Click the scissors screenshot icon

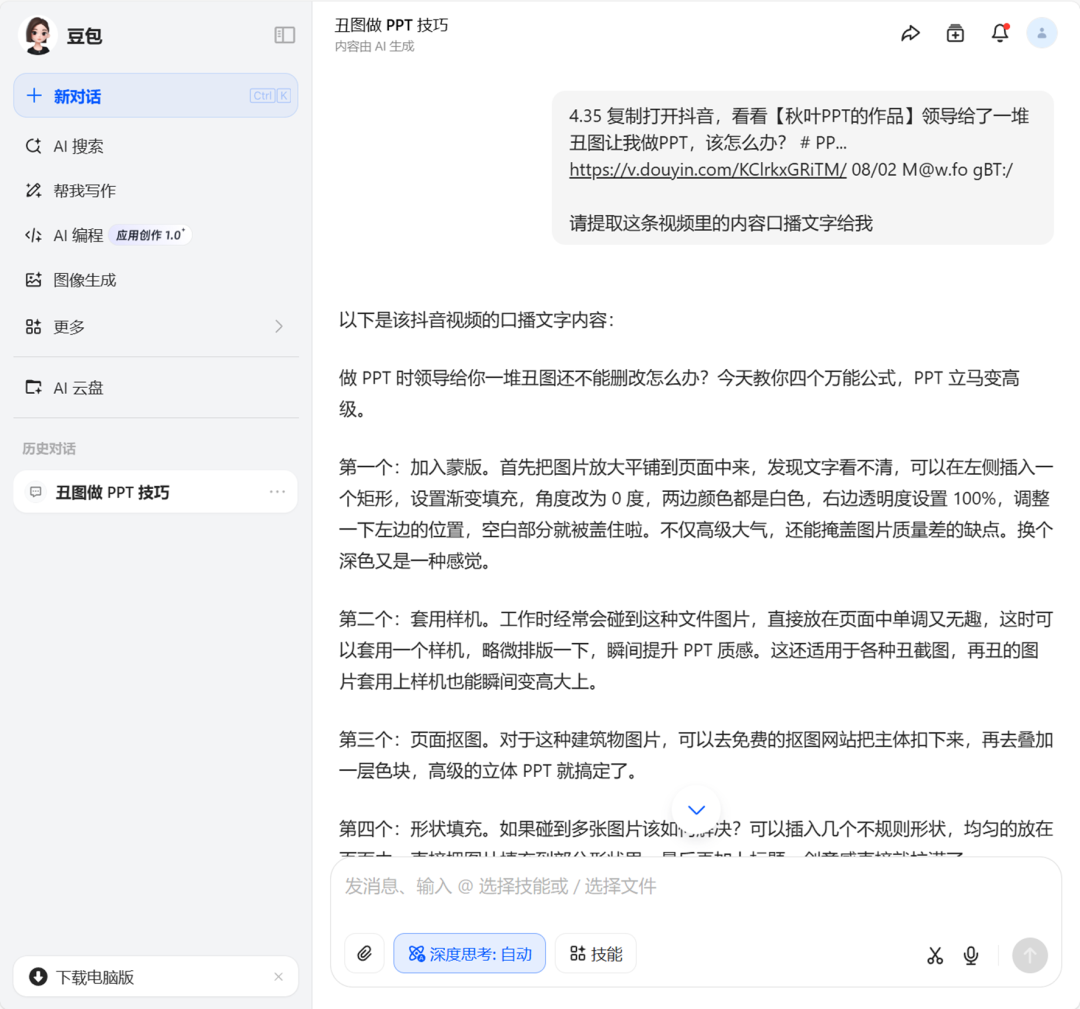[x=935, y=955]
